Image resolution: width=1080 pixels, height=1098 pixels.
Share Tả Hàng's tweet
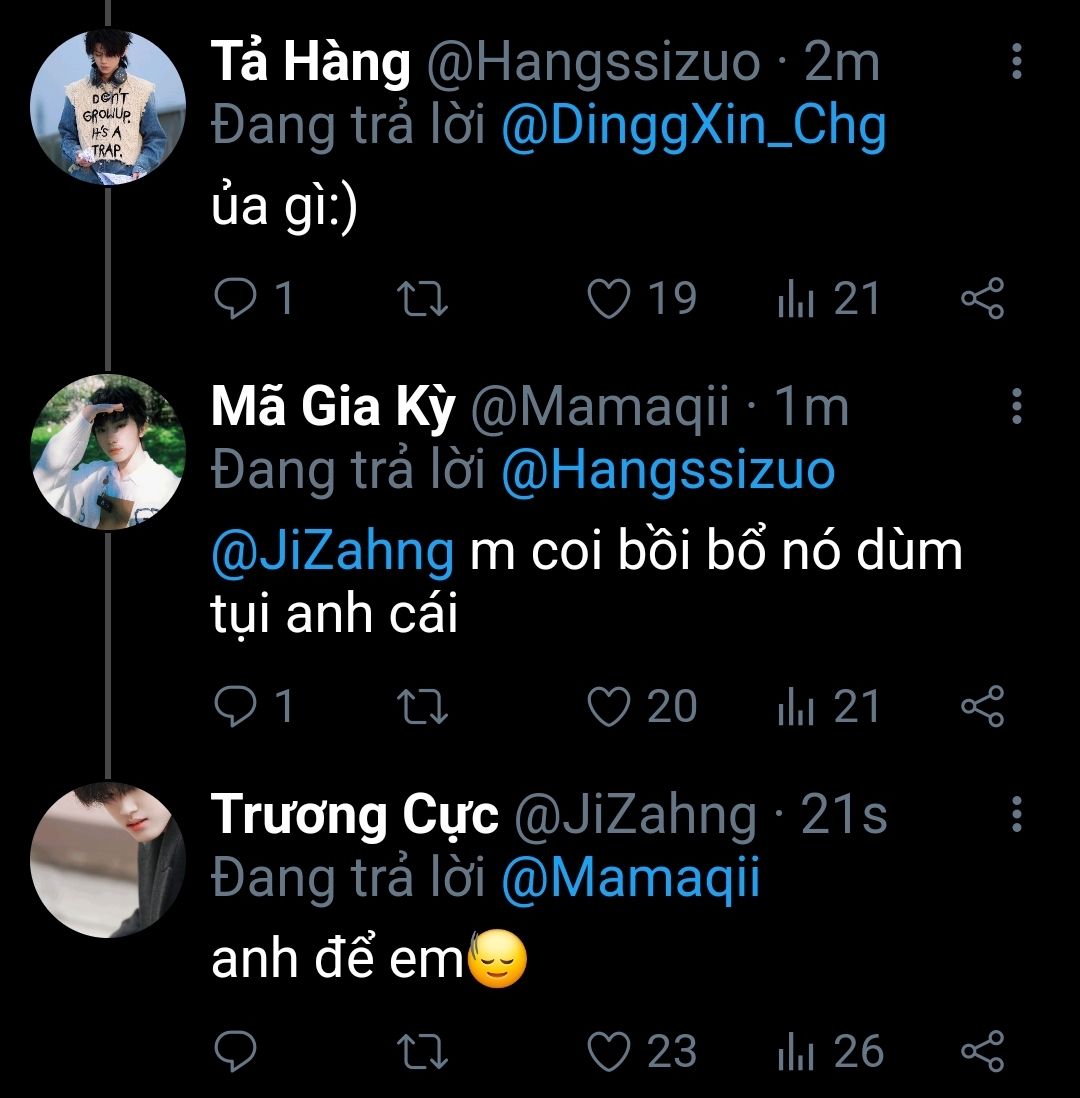pyautogui.click(x=982, y=299)
